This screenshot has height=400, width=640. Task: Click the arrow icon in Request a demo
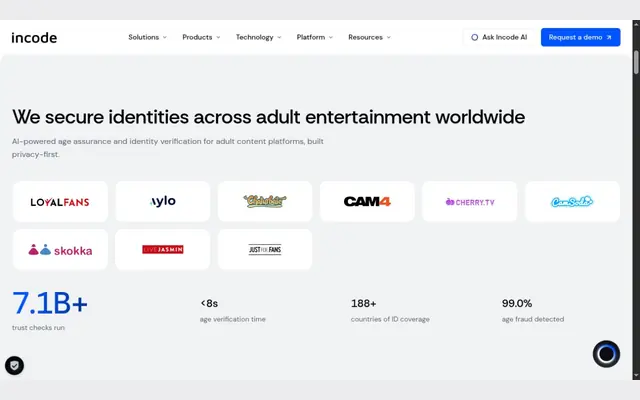pos(609,37)
